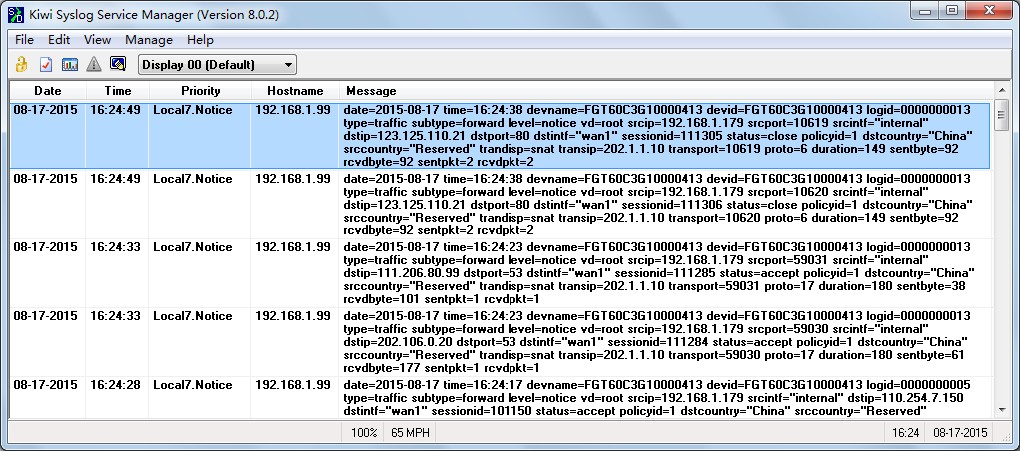Screen dimensions: 1020x451
Task: Click time 16:24:28 in the last row
Action: click(115, 385)
